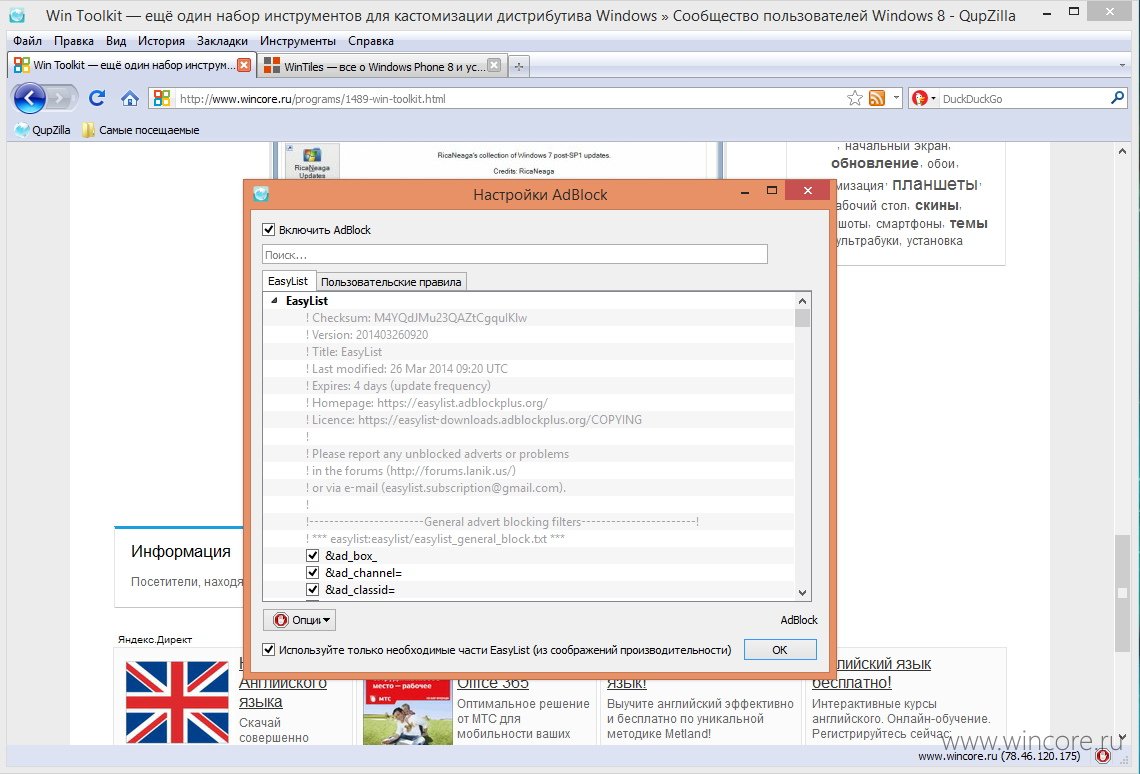1140x774 pixels.
Task: Switch to the WinTiles browser tab
Action: (382, 66)
